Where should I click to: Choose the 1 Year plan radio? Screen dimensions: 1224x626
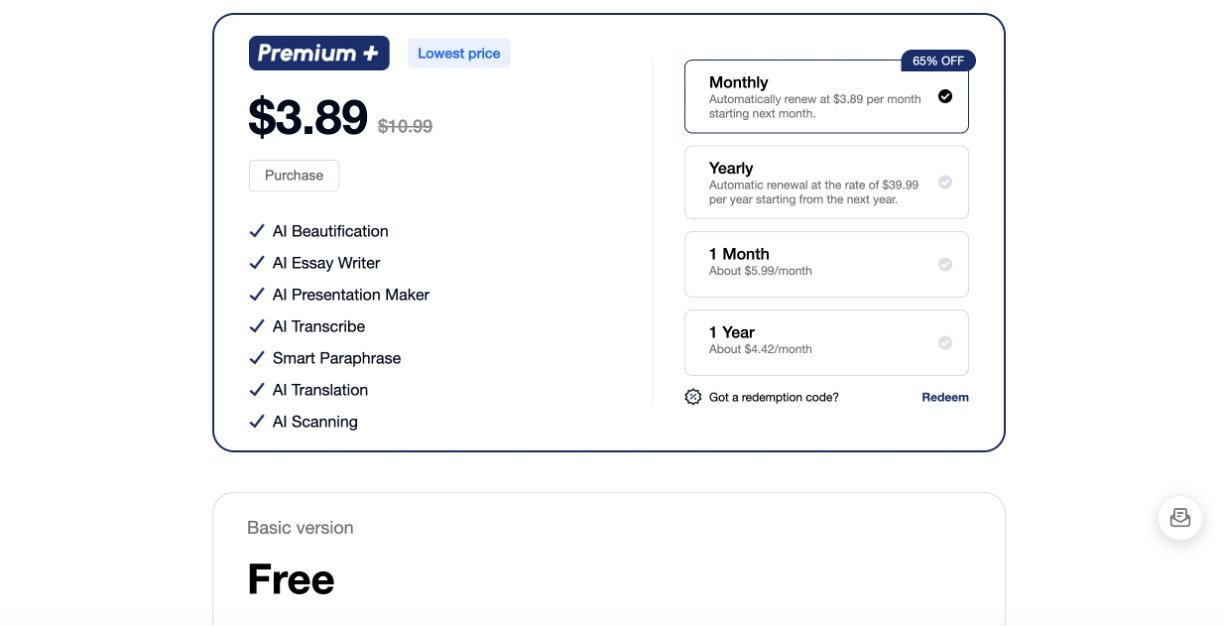click(x=945, y=343)
